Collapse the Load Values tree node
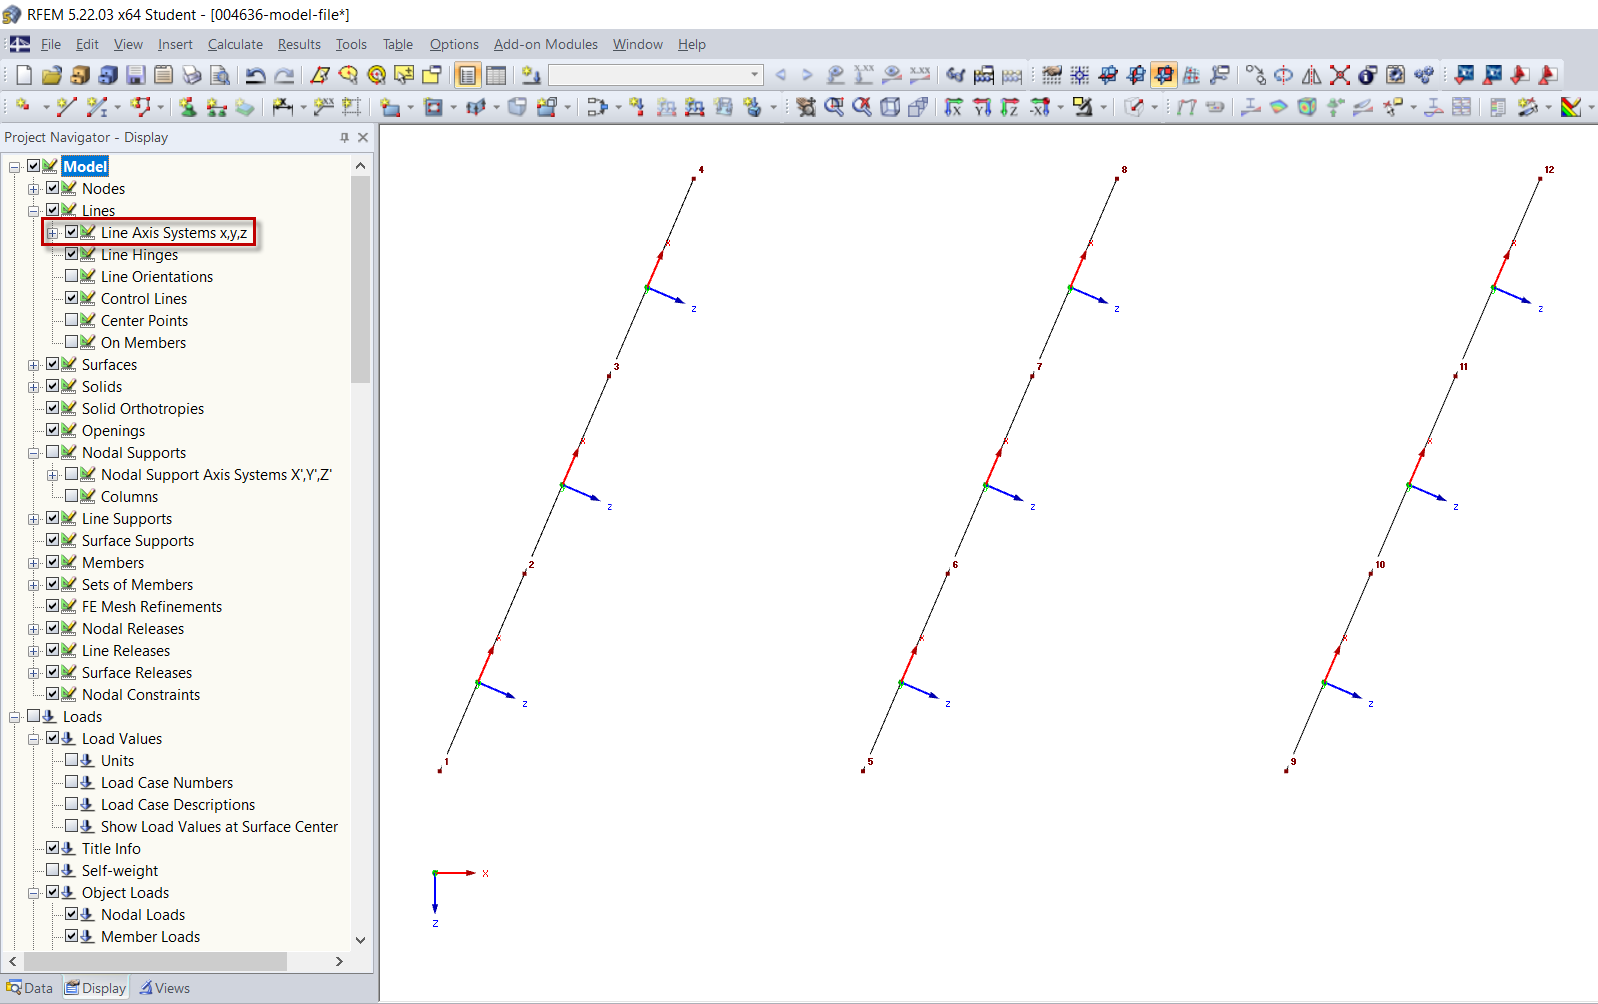Screen dimensions: 1598x1004 point(34,739)
